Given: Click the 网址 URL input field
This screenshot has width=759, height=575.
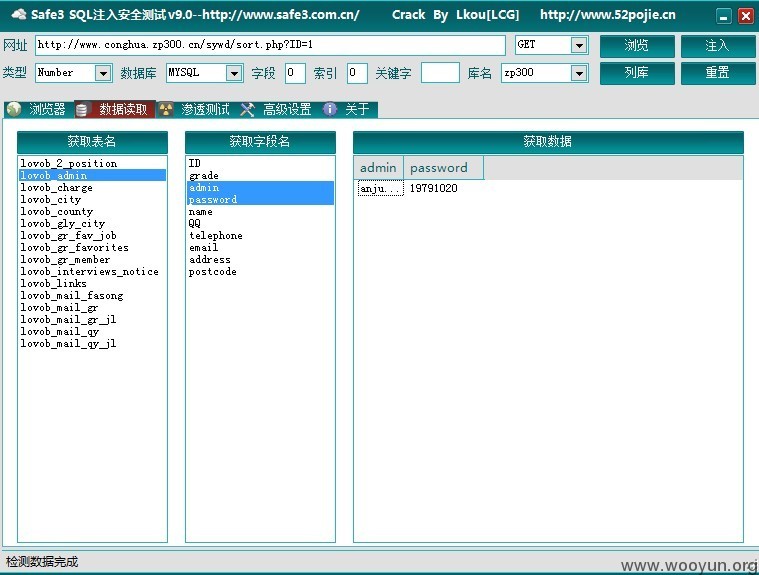Looking at the screenshot, I should pyautogui.click(x=270, y=45).
